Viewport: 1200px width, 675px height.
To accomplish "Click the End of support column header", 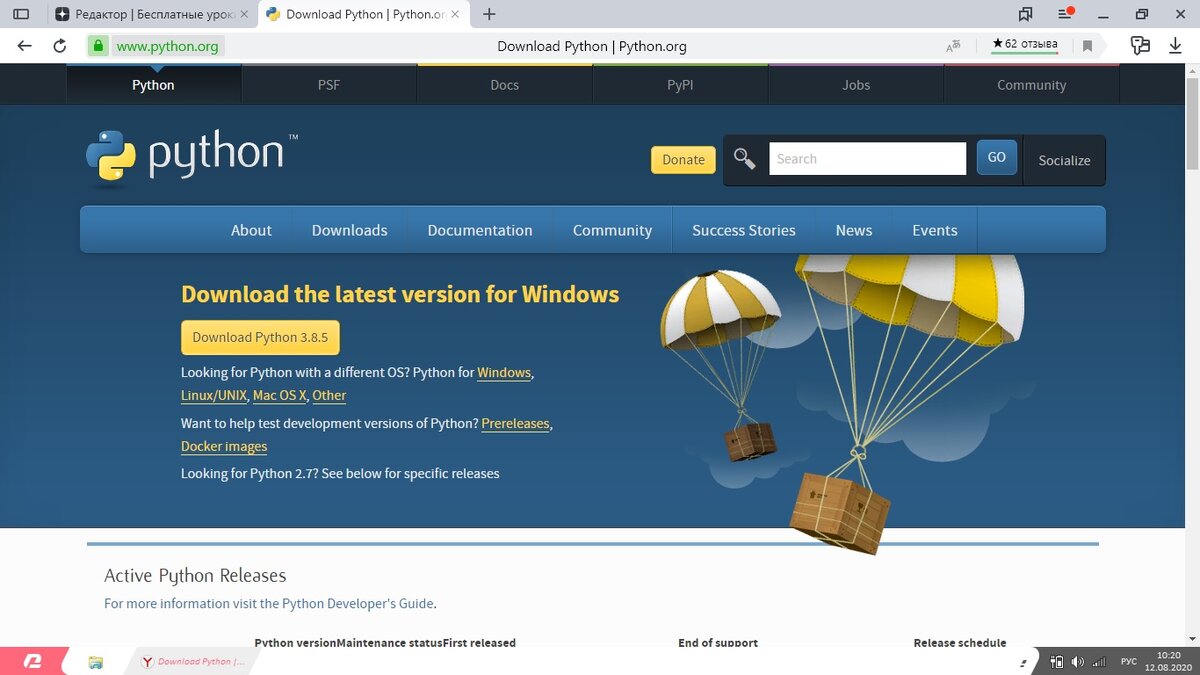I will coord(718,642).
